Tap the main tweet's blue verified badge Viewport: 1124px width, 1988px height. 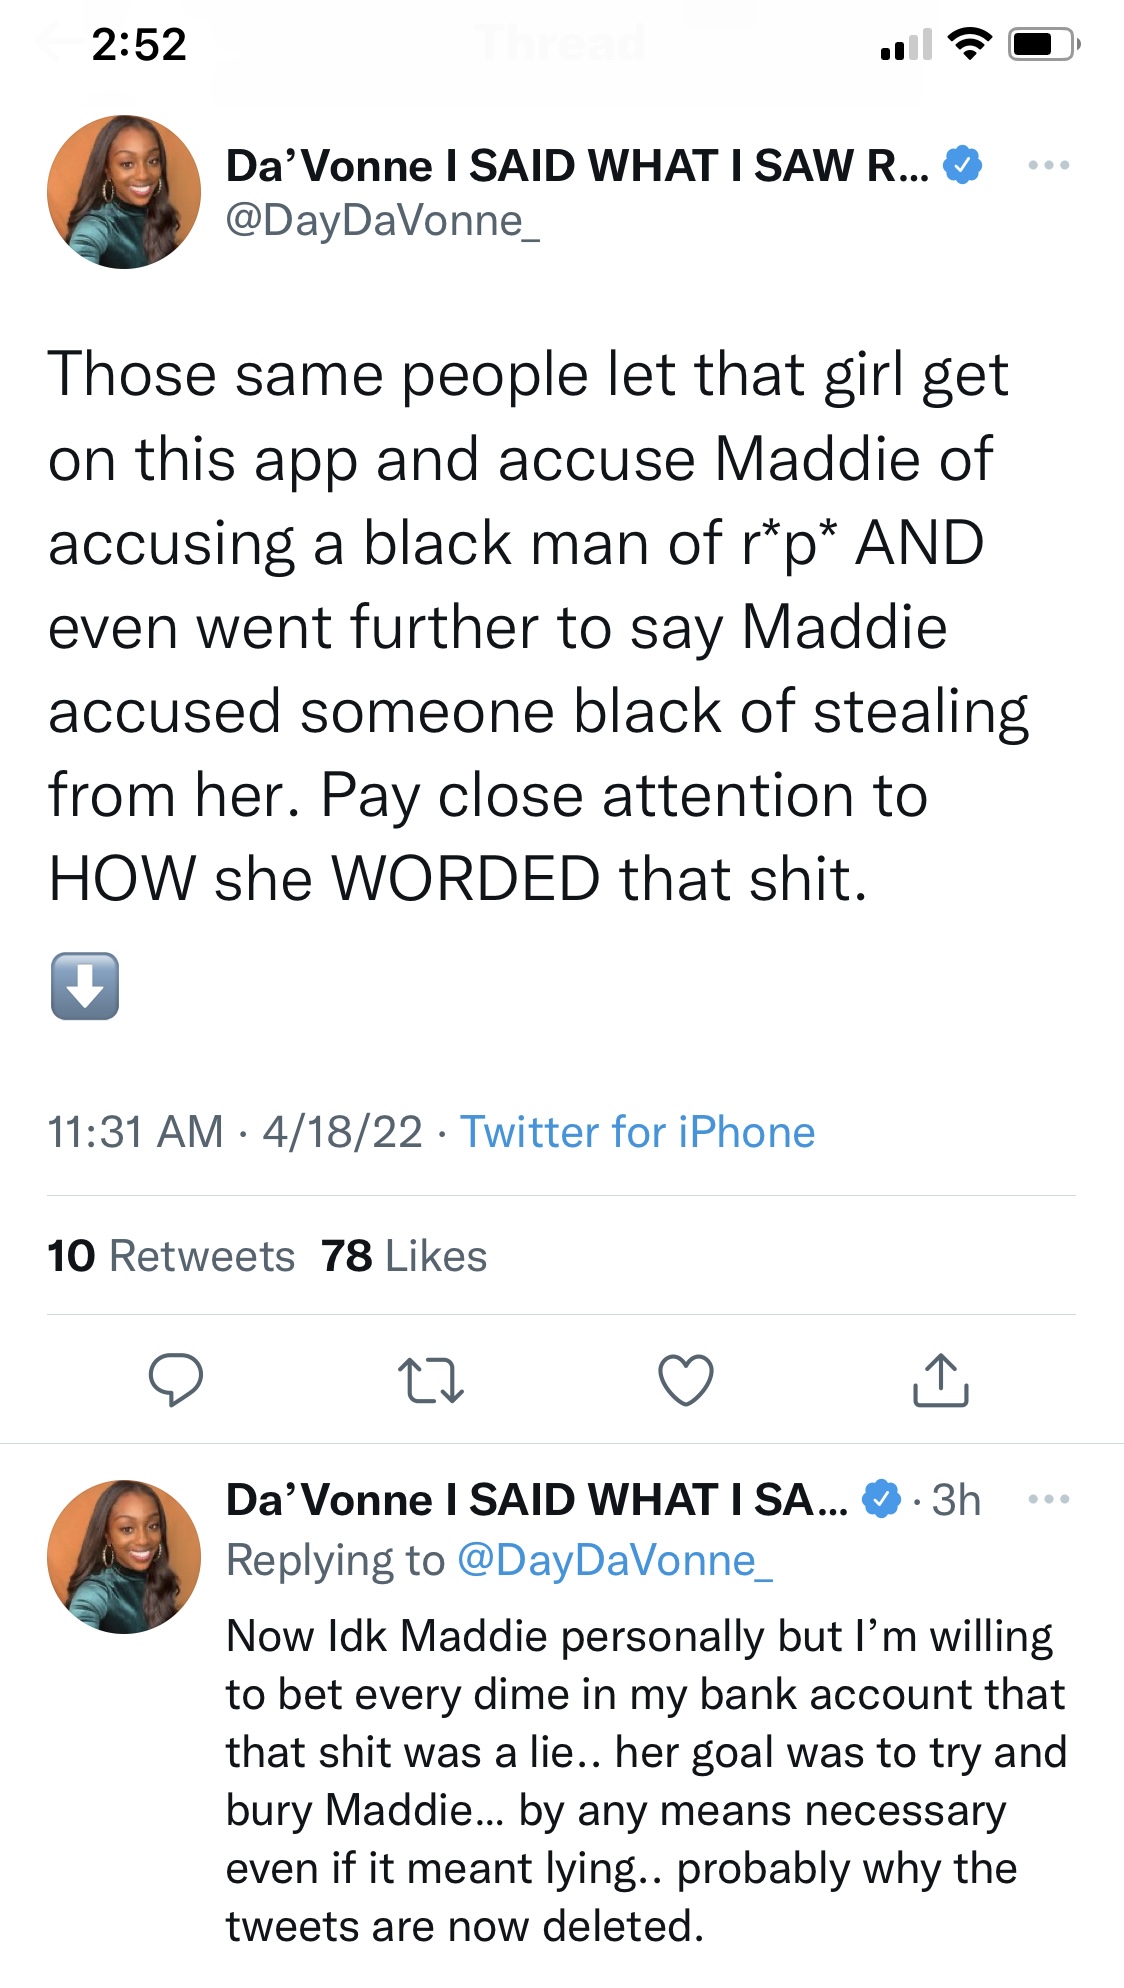point(962,165)
